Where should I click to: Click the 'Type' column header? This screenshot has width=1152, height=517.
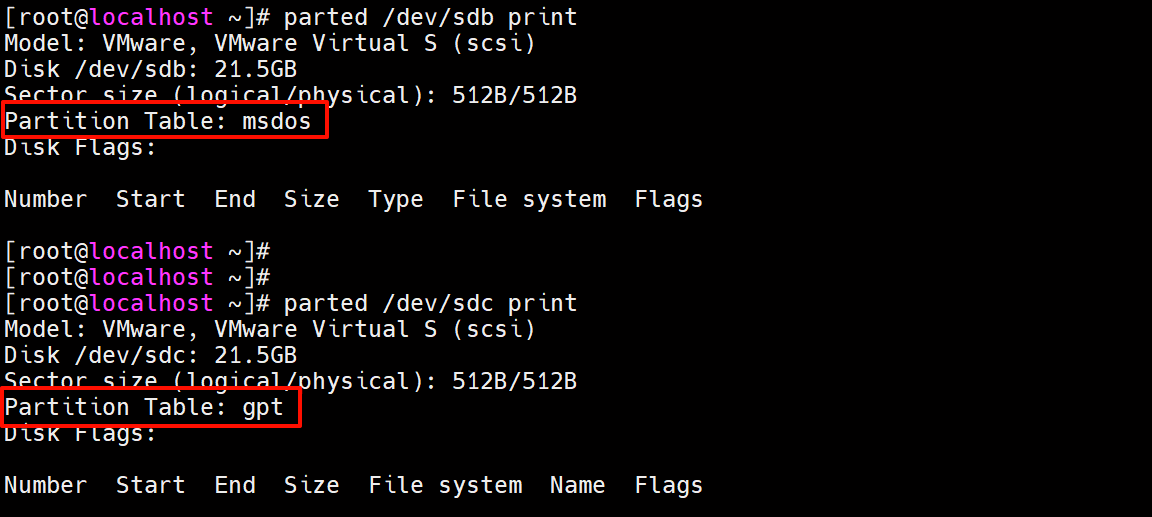(x=396, y=200)
